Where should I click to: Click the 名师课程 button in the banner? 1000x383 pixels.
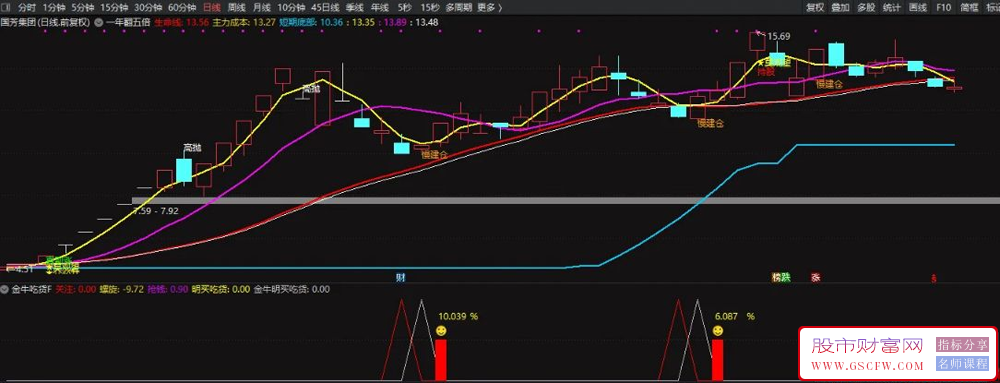click(962, 365)
